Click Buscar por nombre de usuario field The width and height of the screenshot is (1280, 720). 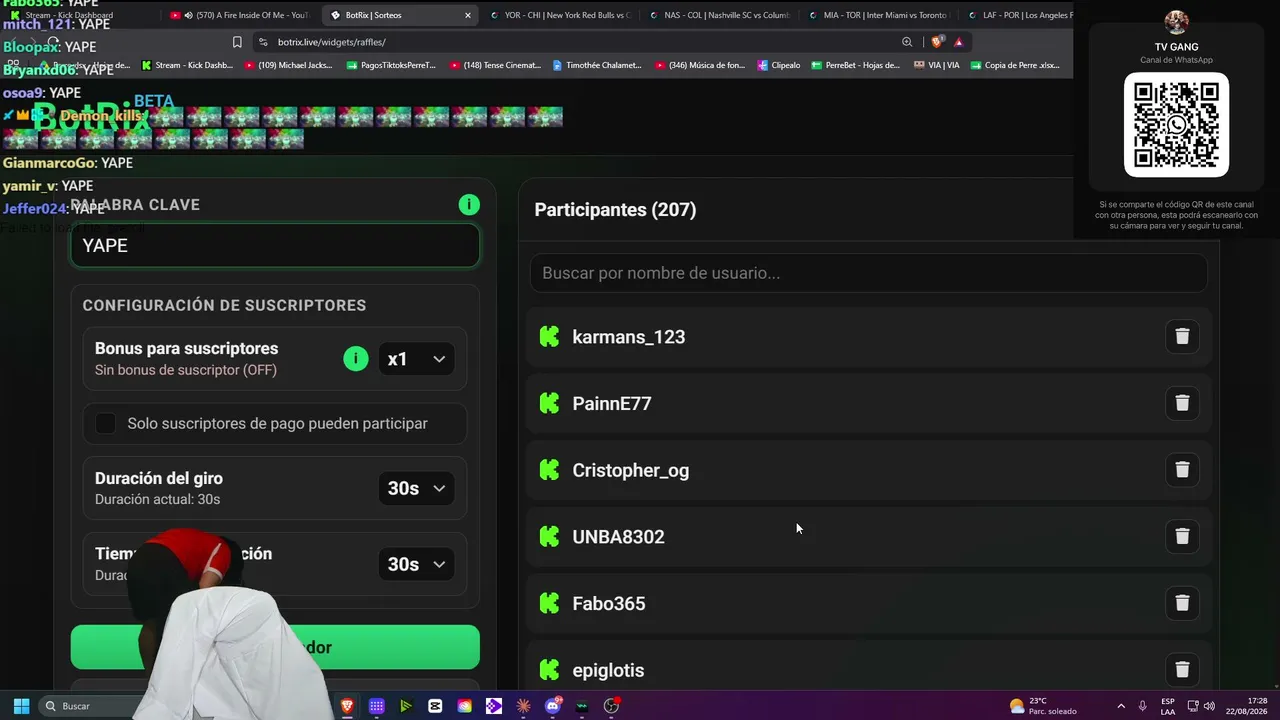pos(868,273)
